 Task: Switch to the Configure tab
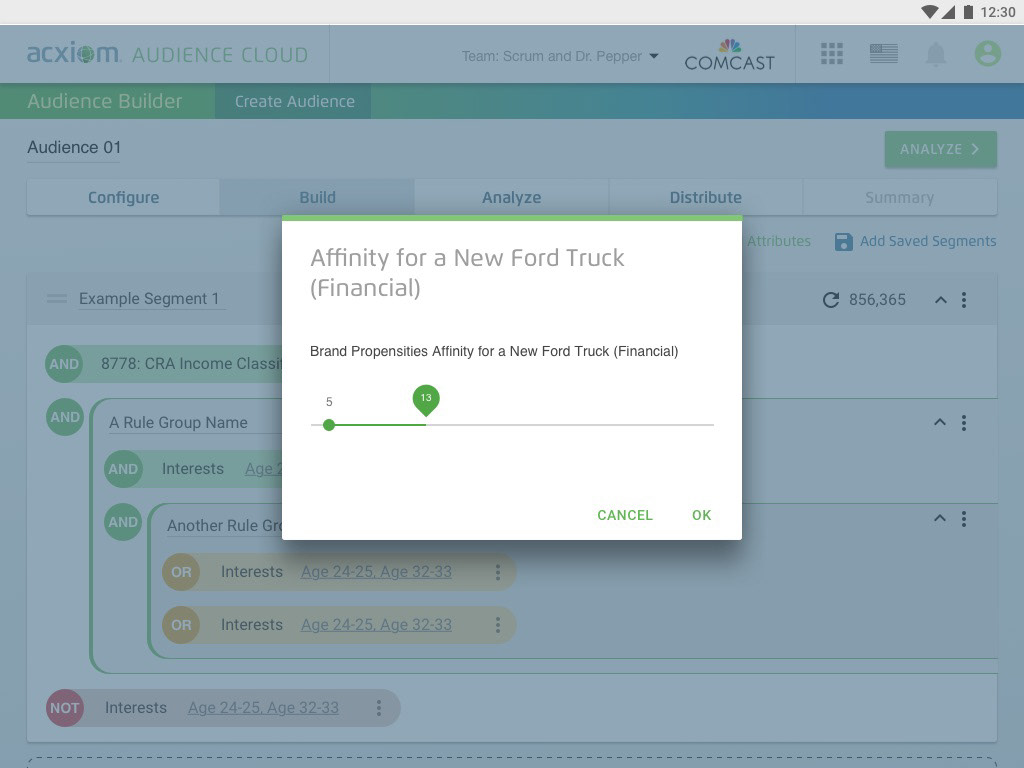(x=123, y=198)
